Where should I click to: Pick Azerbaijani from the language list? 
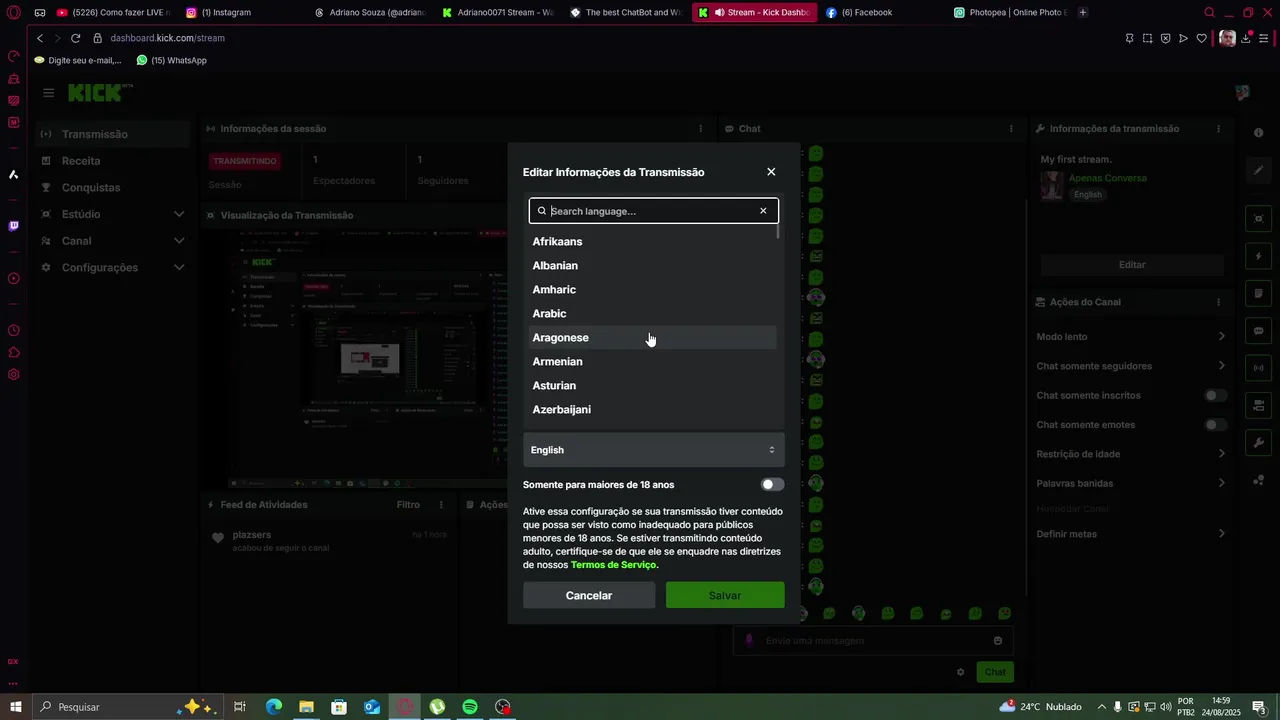653,410
